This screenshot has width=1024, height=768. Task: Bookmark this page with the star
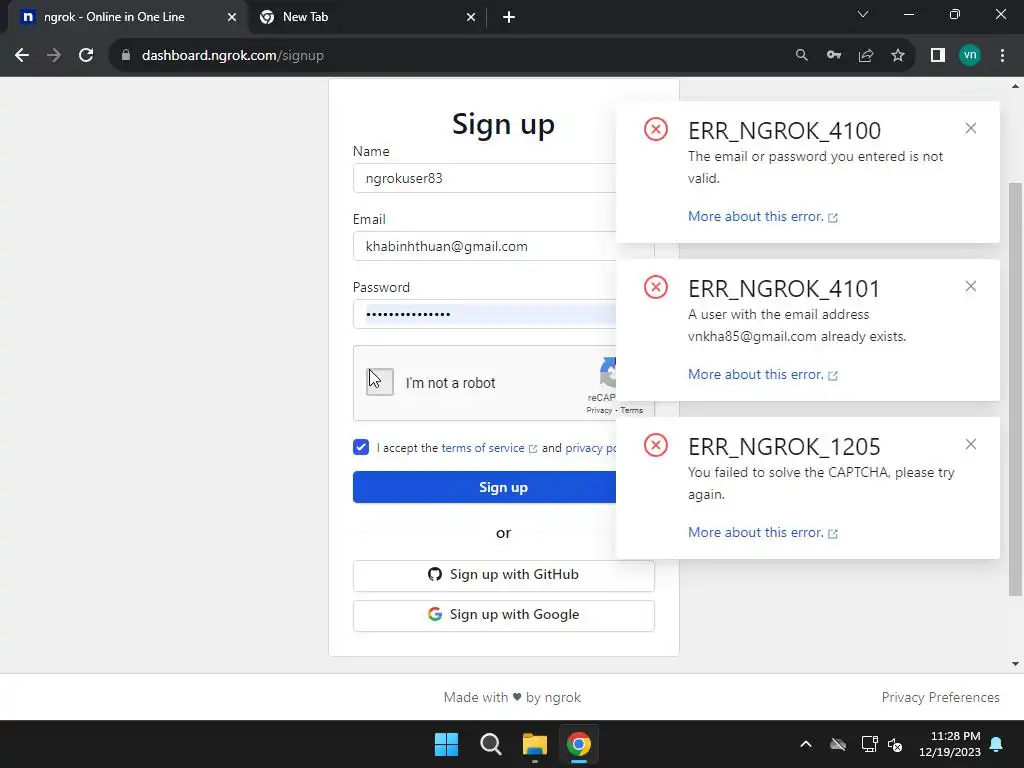coord(898,56)
